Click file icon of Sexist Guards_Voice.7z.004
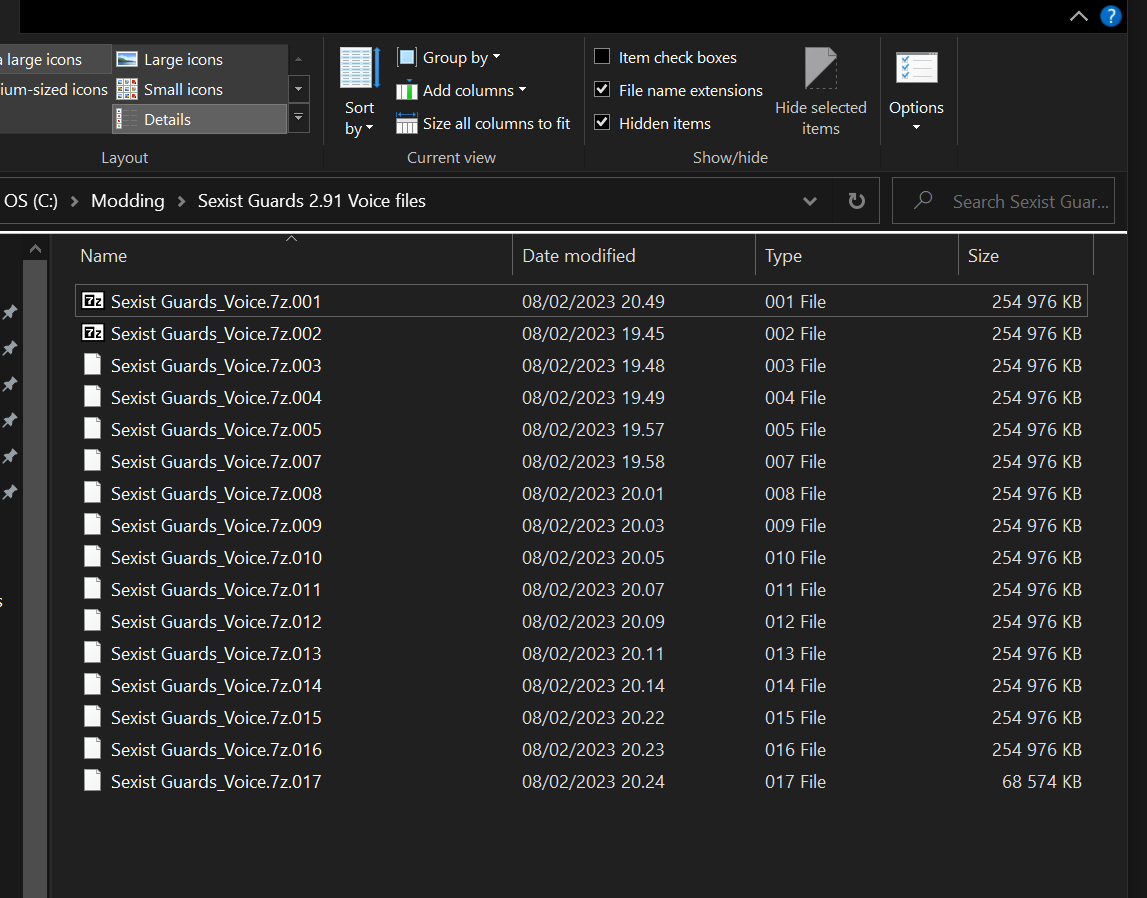 [x=92, y=396]
